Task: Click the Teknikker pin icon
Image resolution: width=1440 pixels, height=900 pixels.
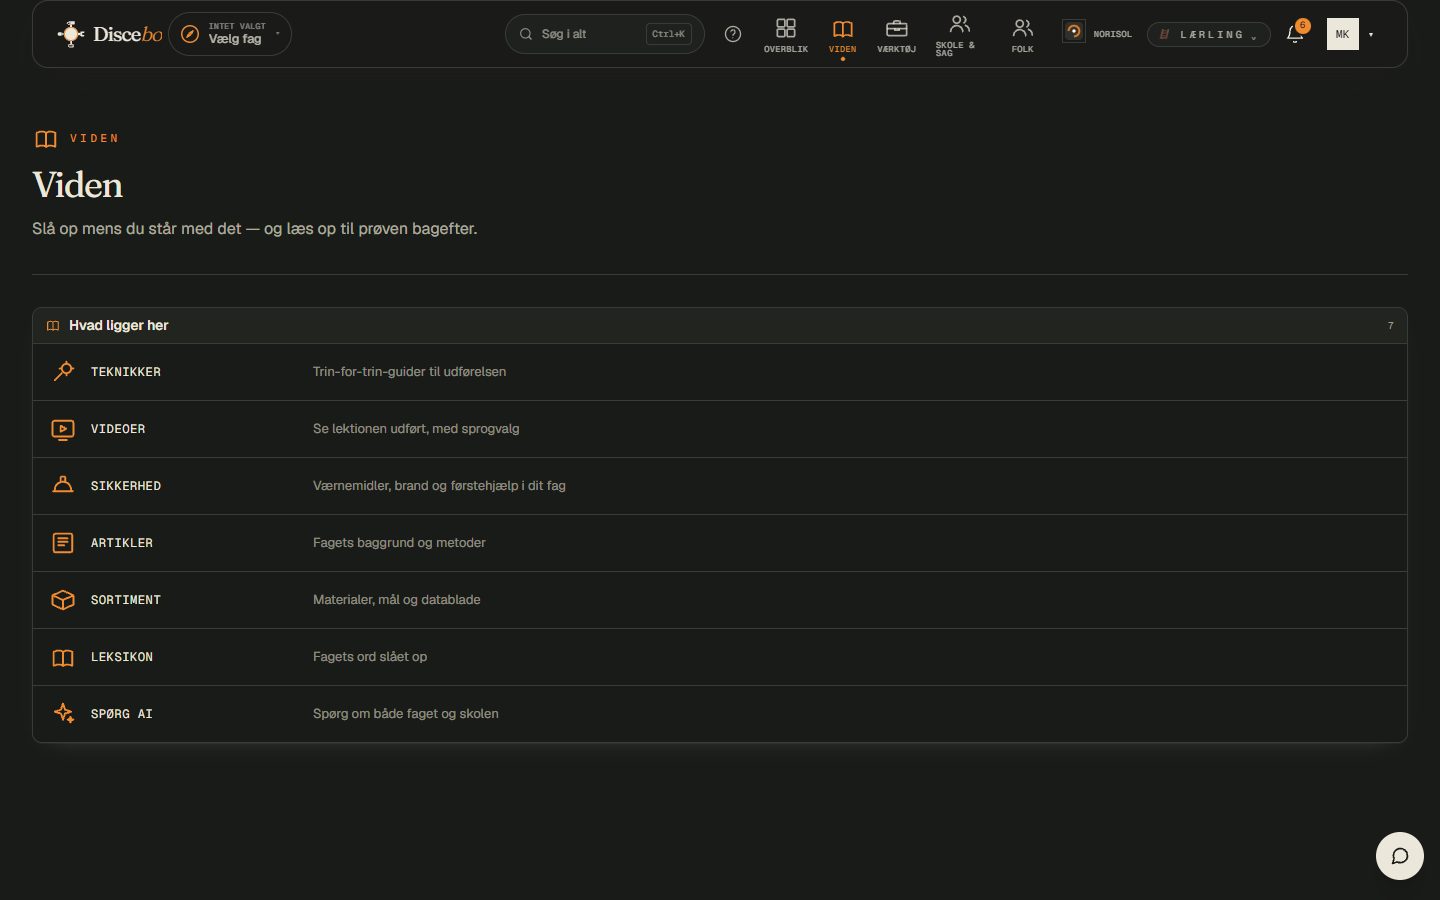Action: tap(63, 371)
